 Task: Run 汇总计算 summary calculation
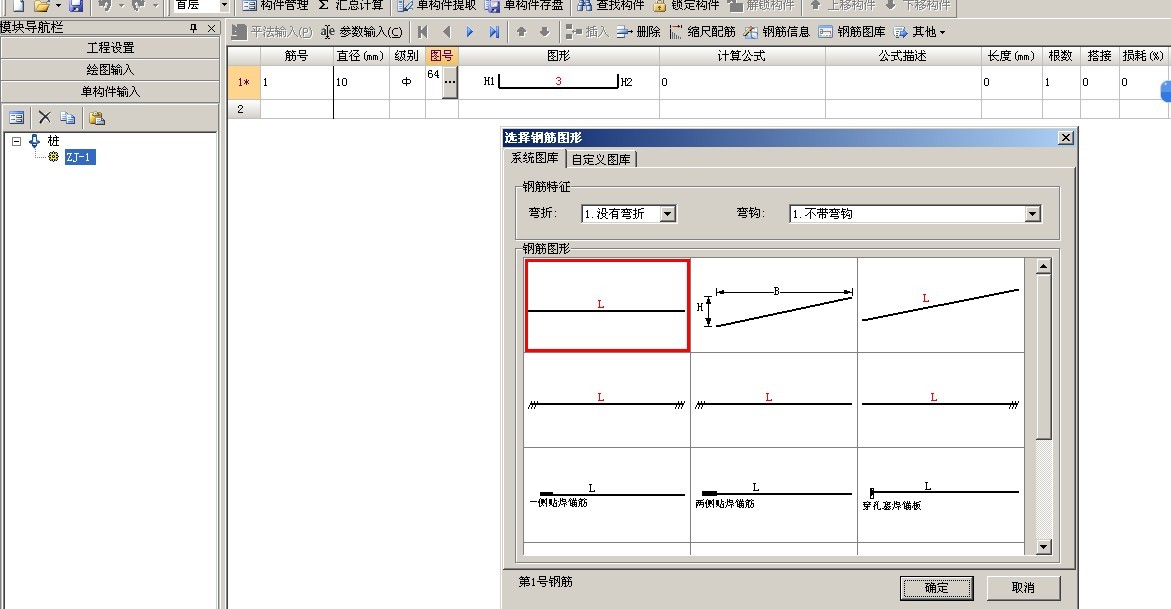click(x=351, y=5)
